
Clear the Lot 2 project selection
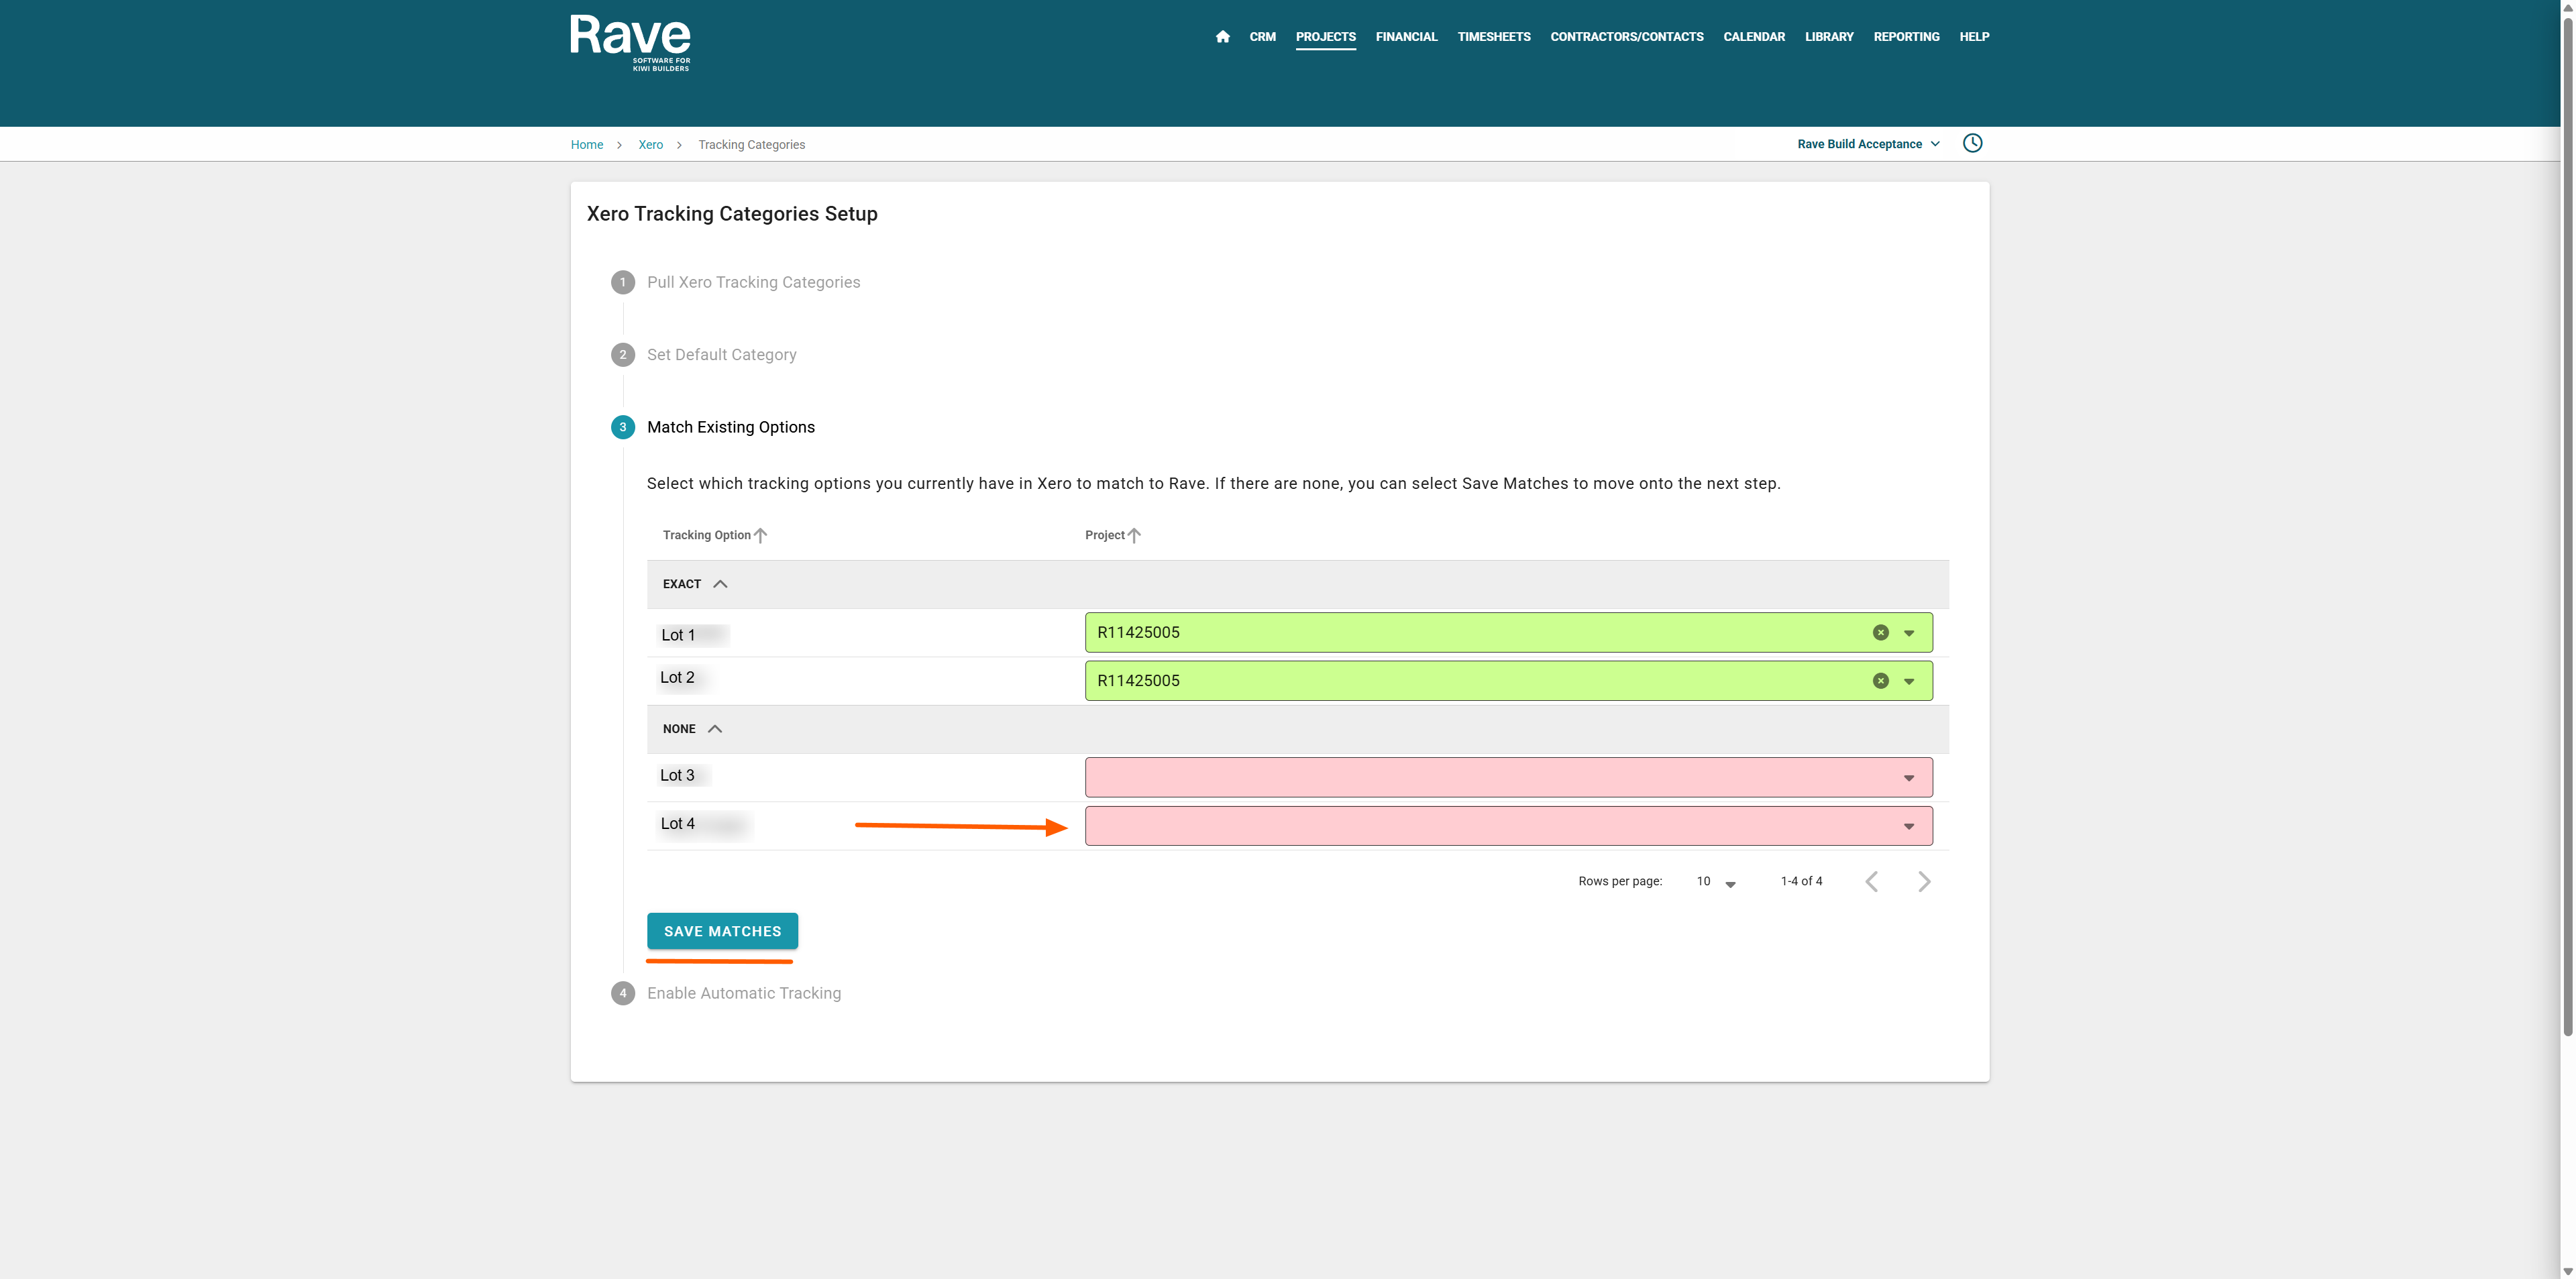(1880, 681)
